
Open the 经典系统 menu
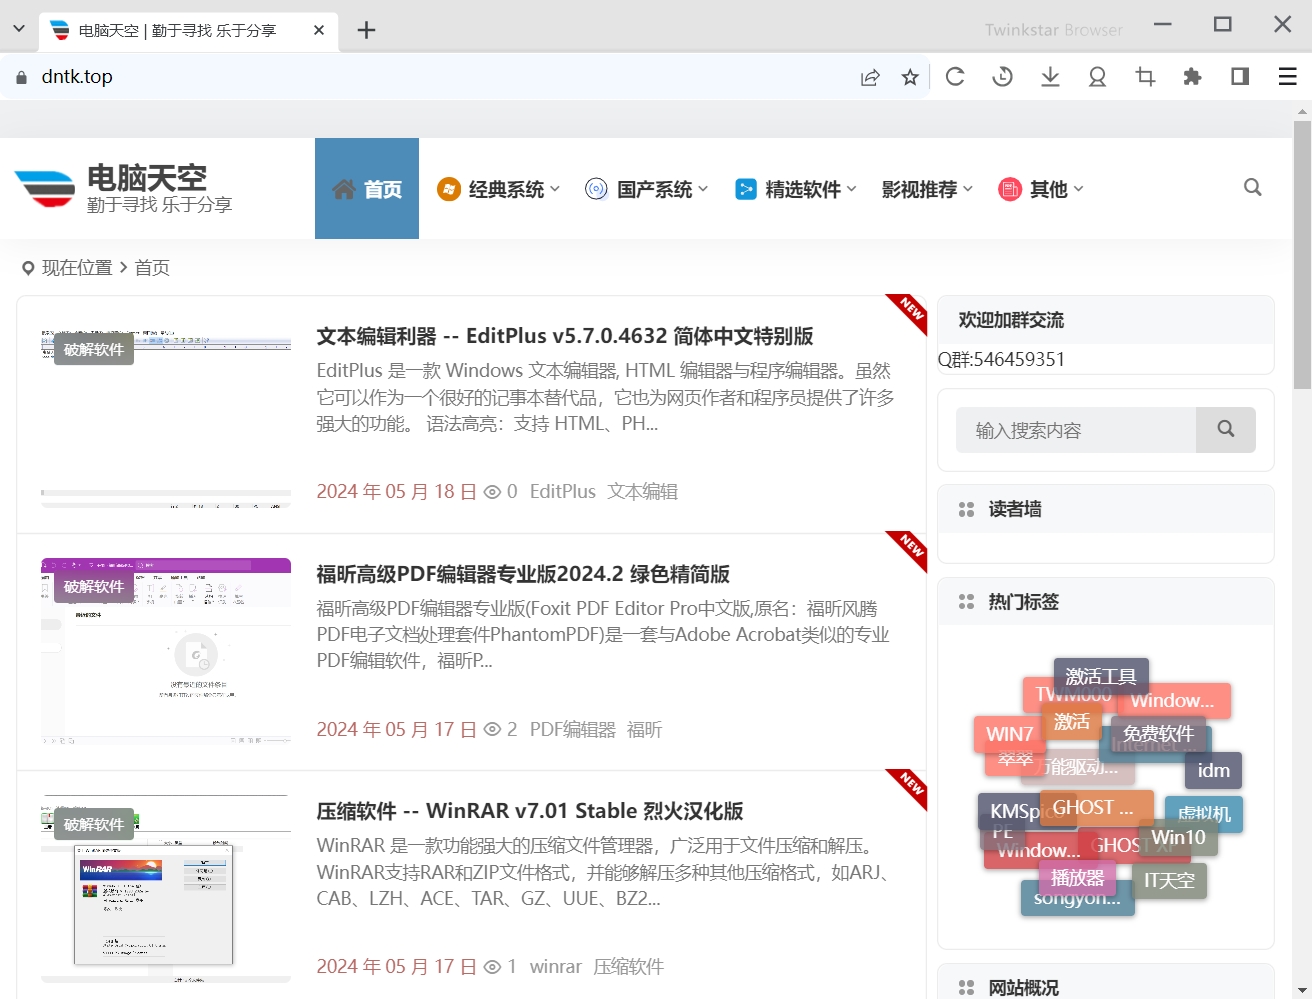(498, 189)
